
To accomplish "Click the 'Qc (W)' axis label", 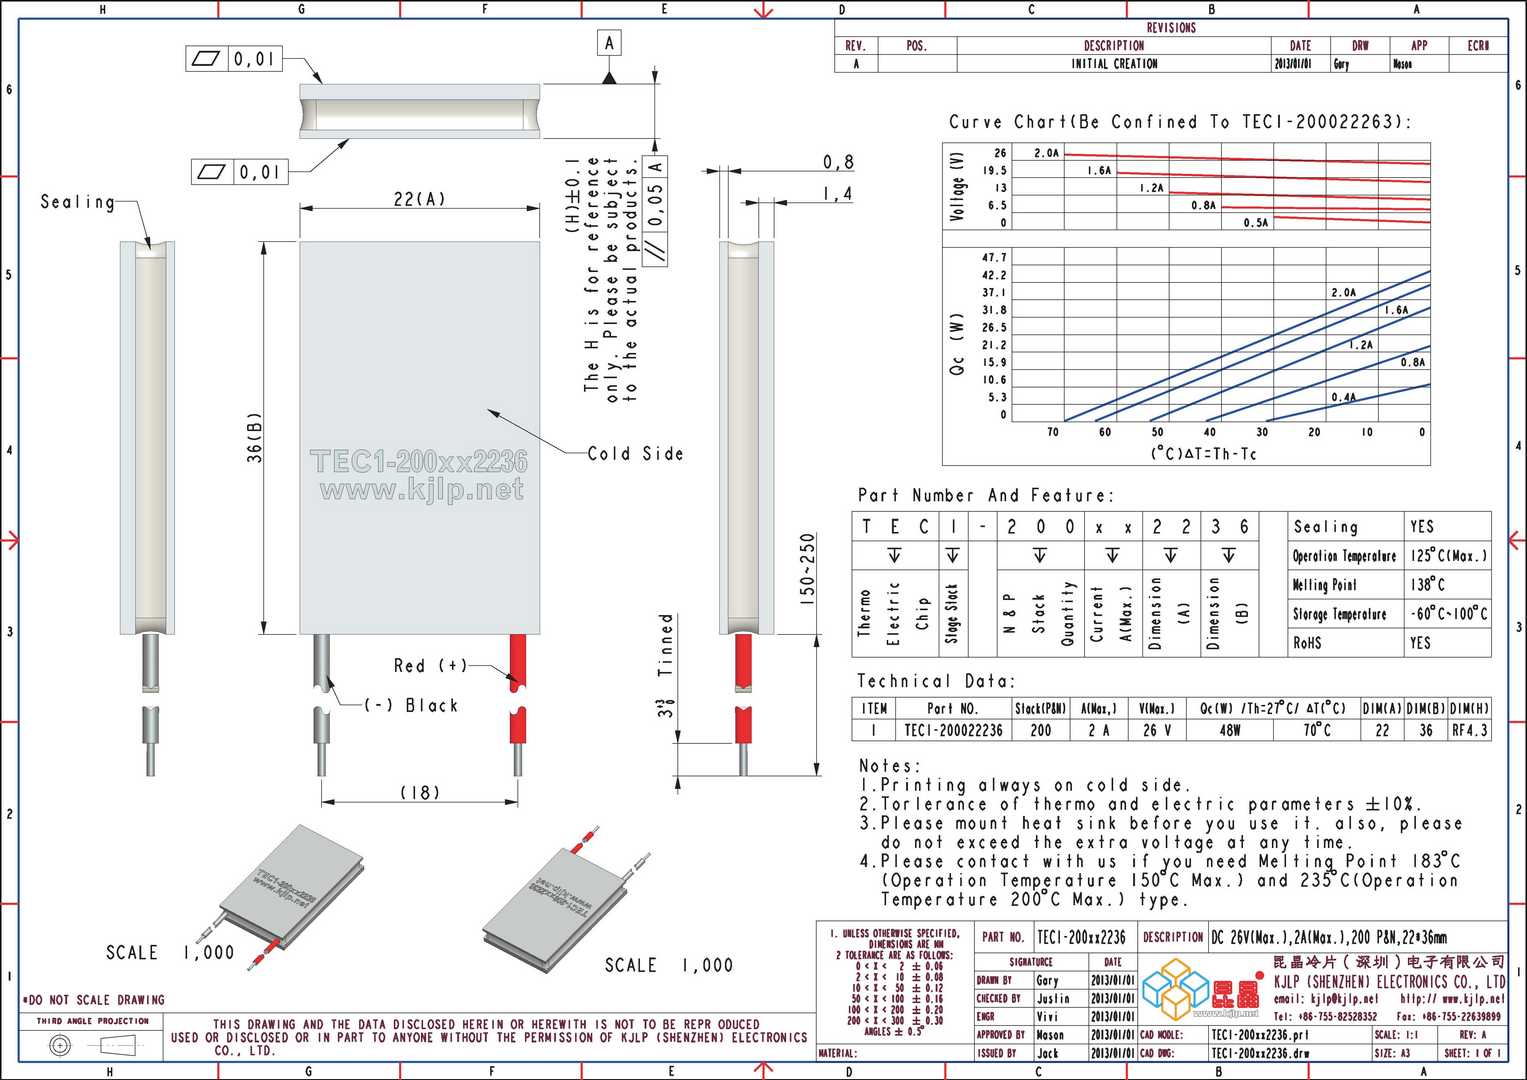I will [x=957, y=345].
